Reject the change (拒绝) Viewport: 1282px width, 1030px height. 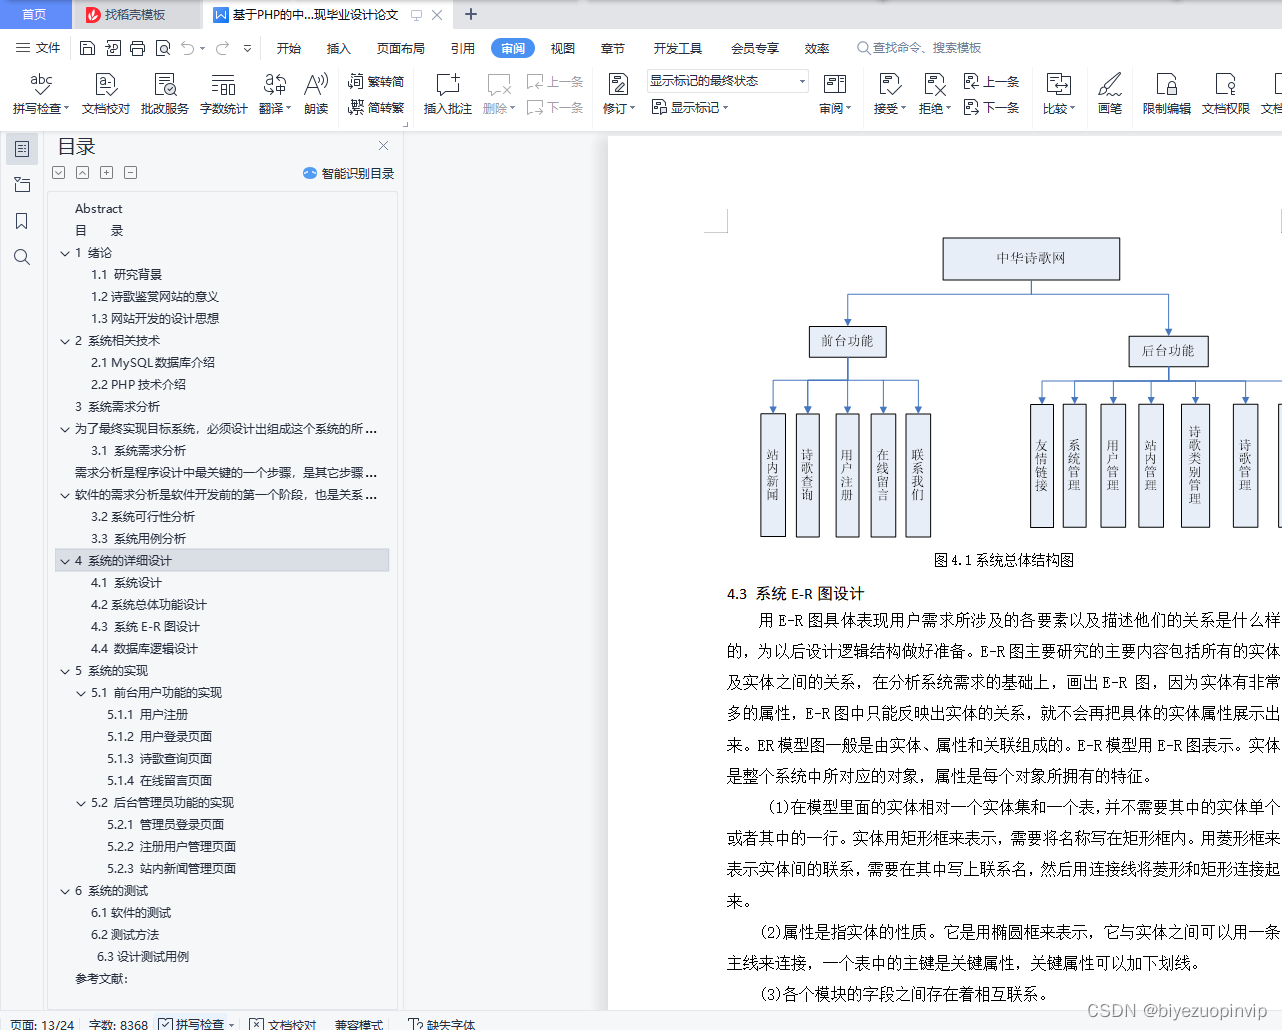[x=935, y=94]
